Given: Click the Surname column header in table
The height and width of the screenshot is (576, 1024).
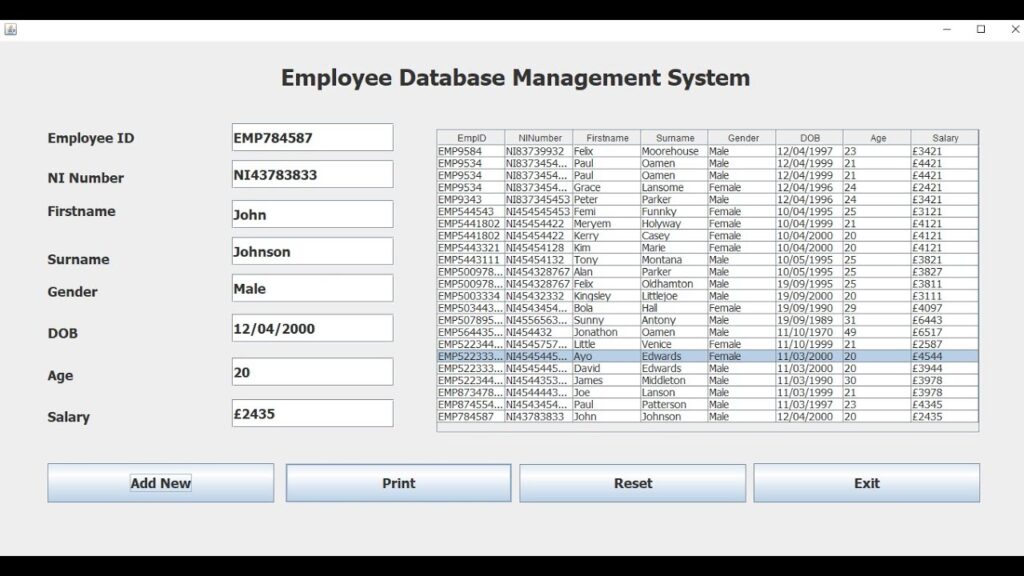Looking at the screenshot, I should [675, 138].
